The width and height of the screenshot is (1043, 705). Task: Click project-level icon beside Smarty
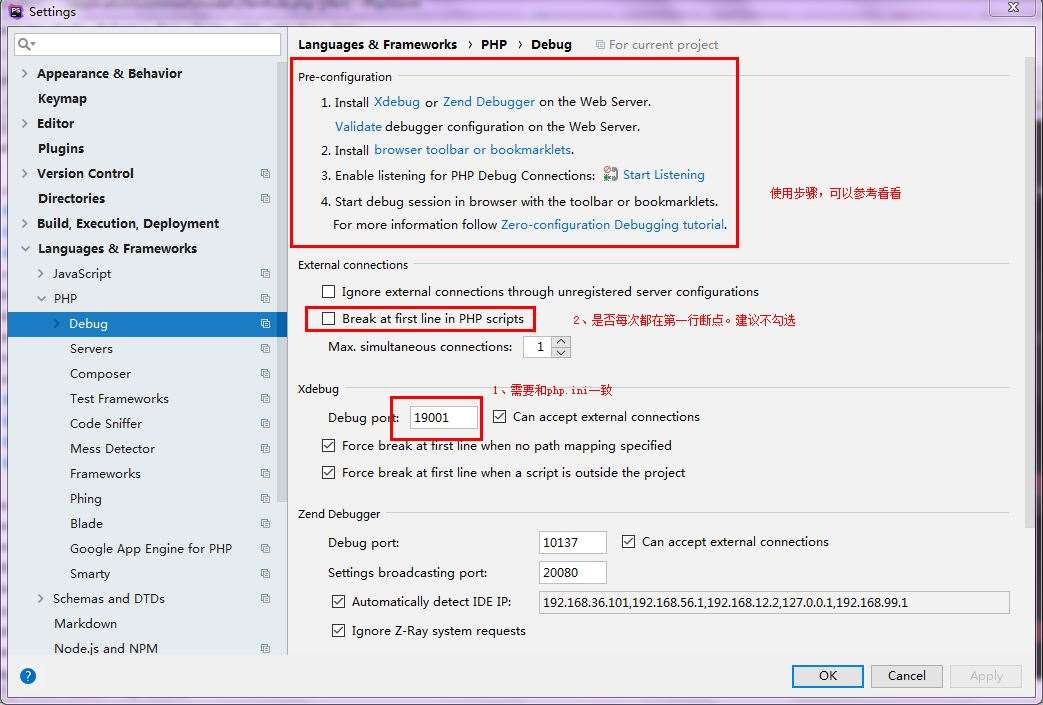click(265, 573)
